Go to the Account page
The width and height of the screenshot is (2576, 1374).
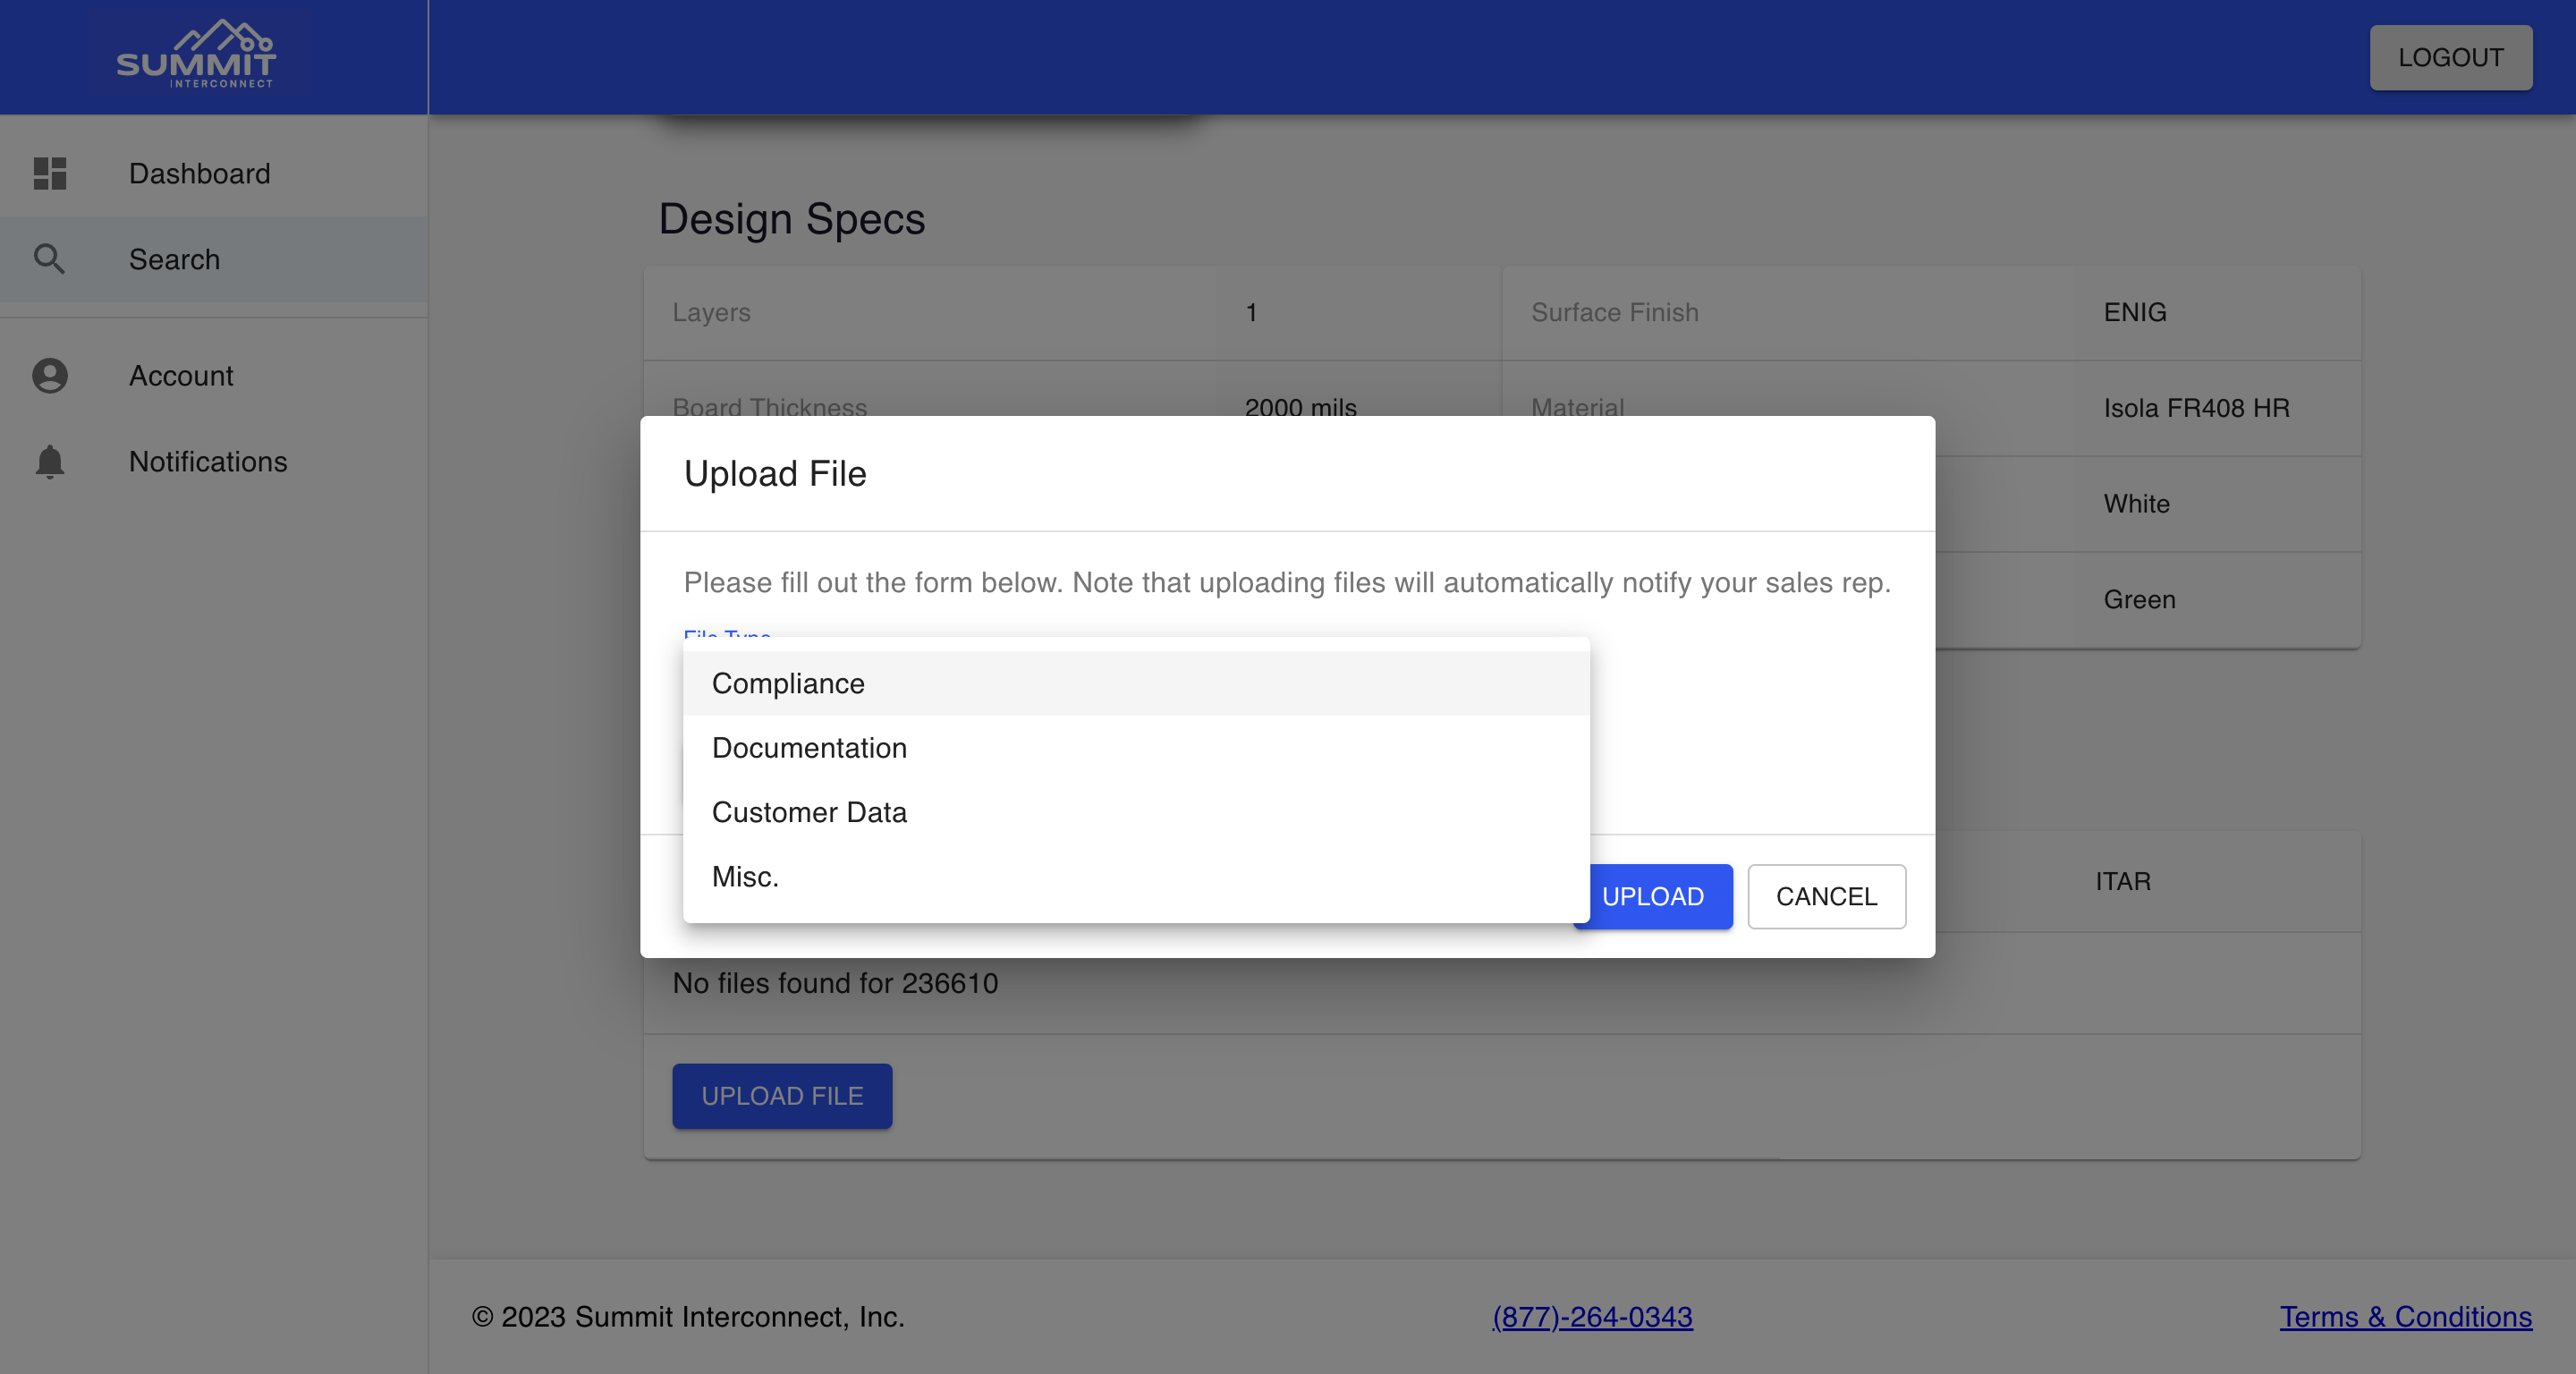(214, 375)
